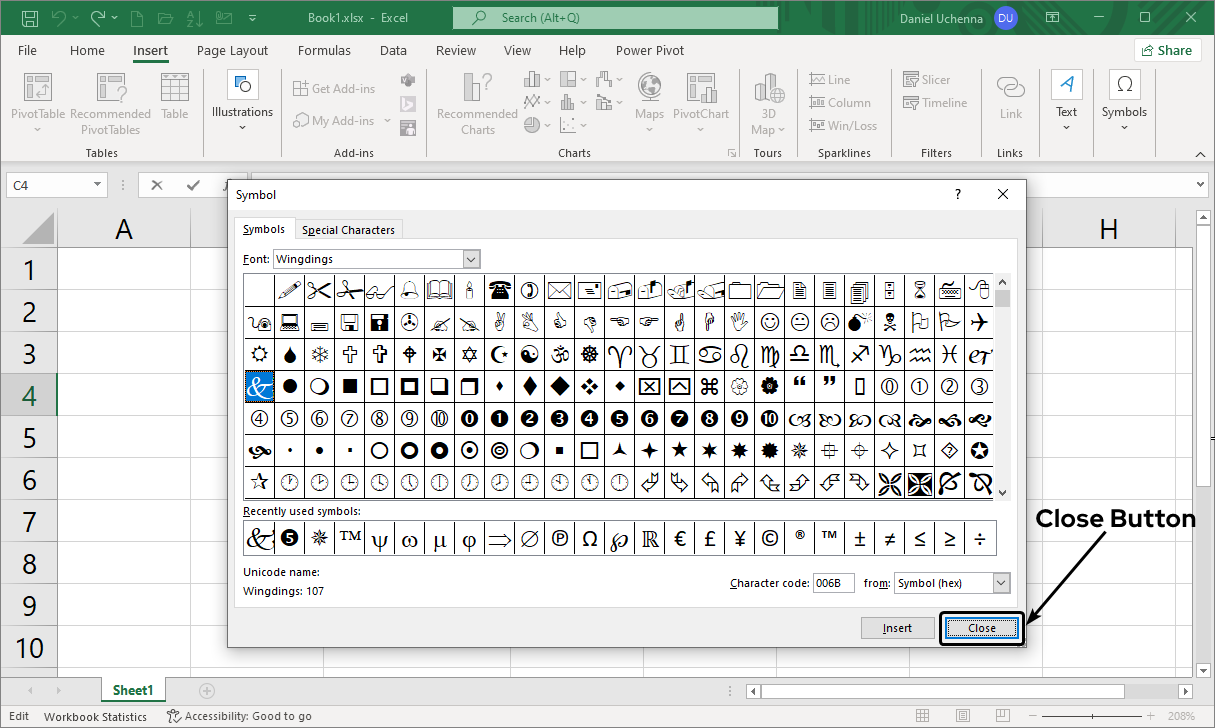1215x728 pixels.
Task: Click into the Character code field
Action: [833, 583]
